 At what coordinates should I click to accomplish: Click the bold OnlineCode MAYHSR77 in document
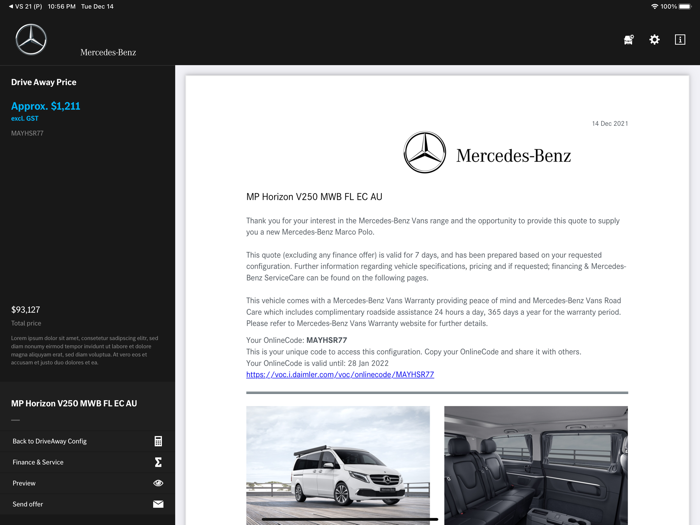point(326,340)
